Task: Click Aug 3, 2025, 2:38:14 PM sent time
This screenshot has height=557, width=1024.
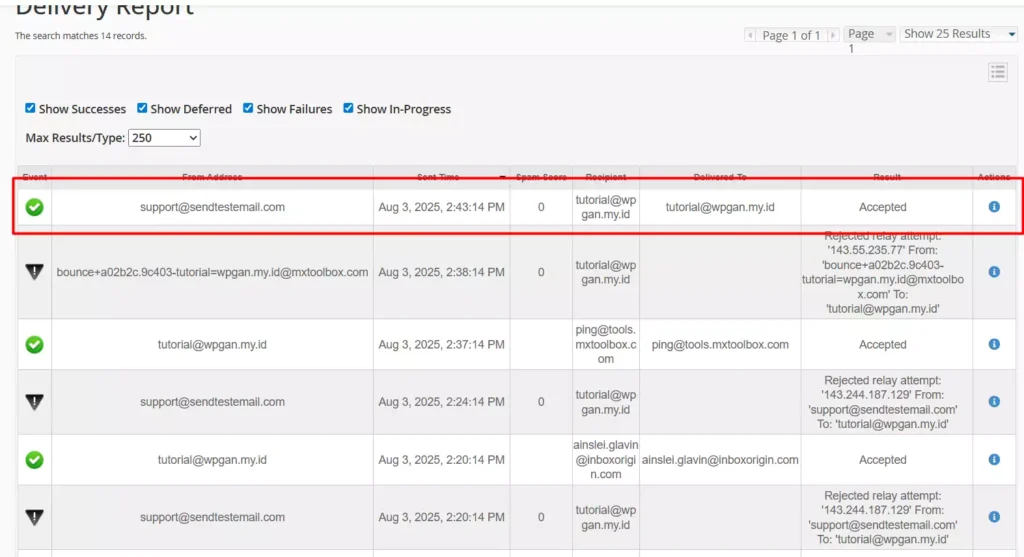Action: 441,272
